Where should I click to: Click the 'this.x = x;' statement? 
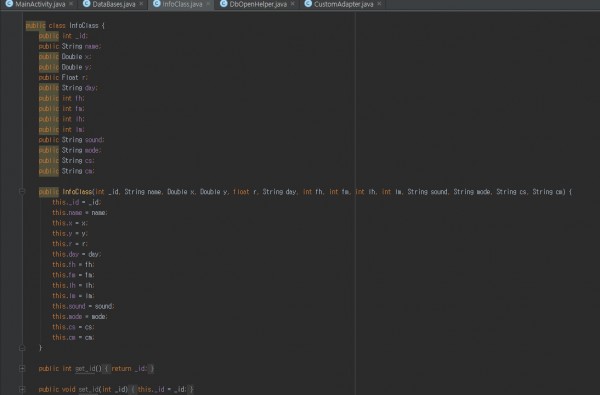tap(70, 223)
